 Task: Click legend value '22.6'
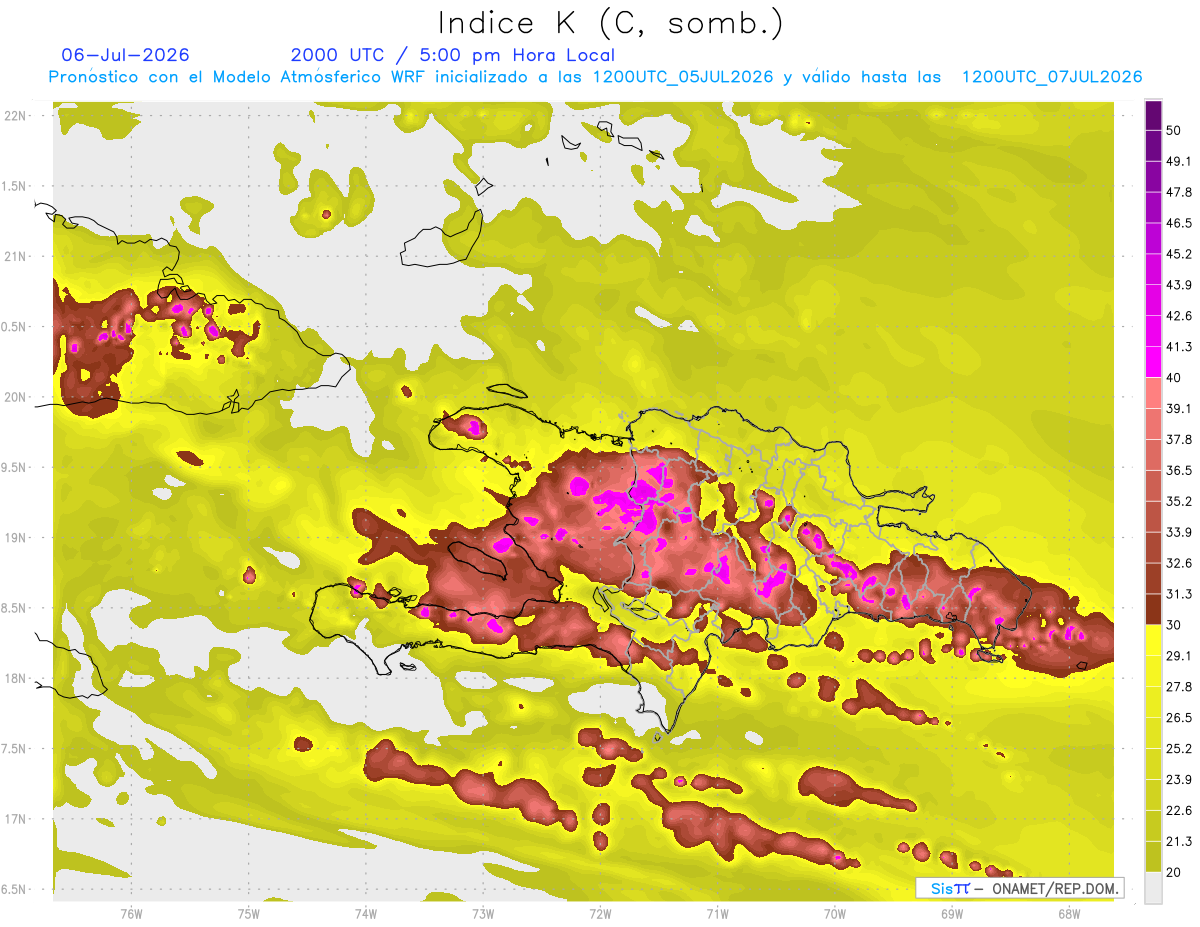click(1179, 810)
